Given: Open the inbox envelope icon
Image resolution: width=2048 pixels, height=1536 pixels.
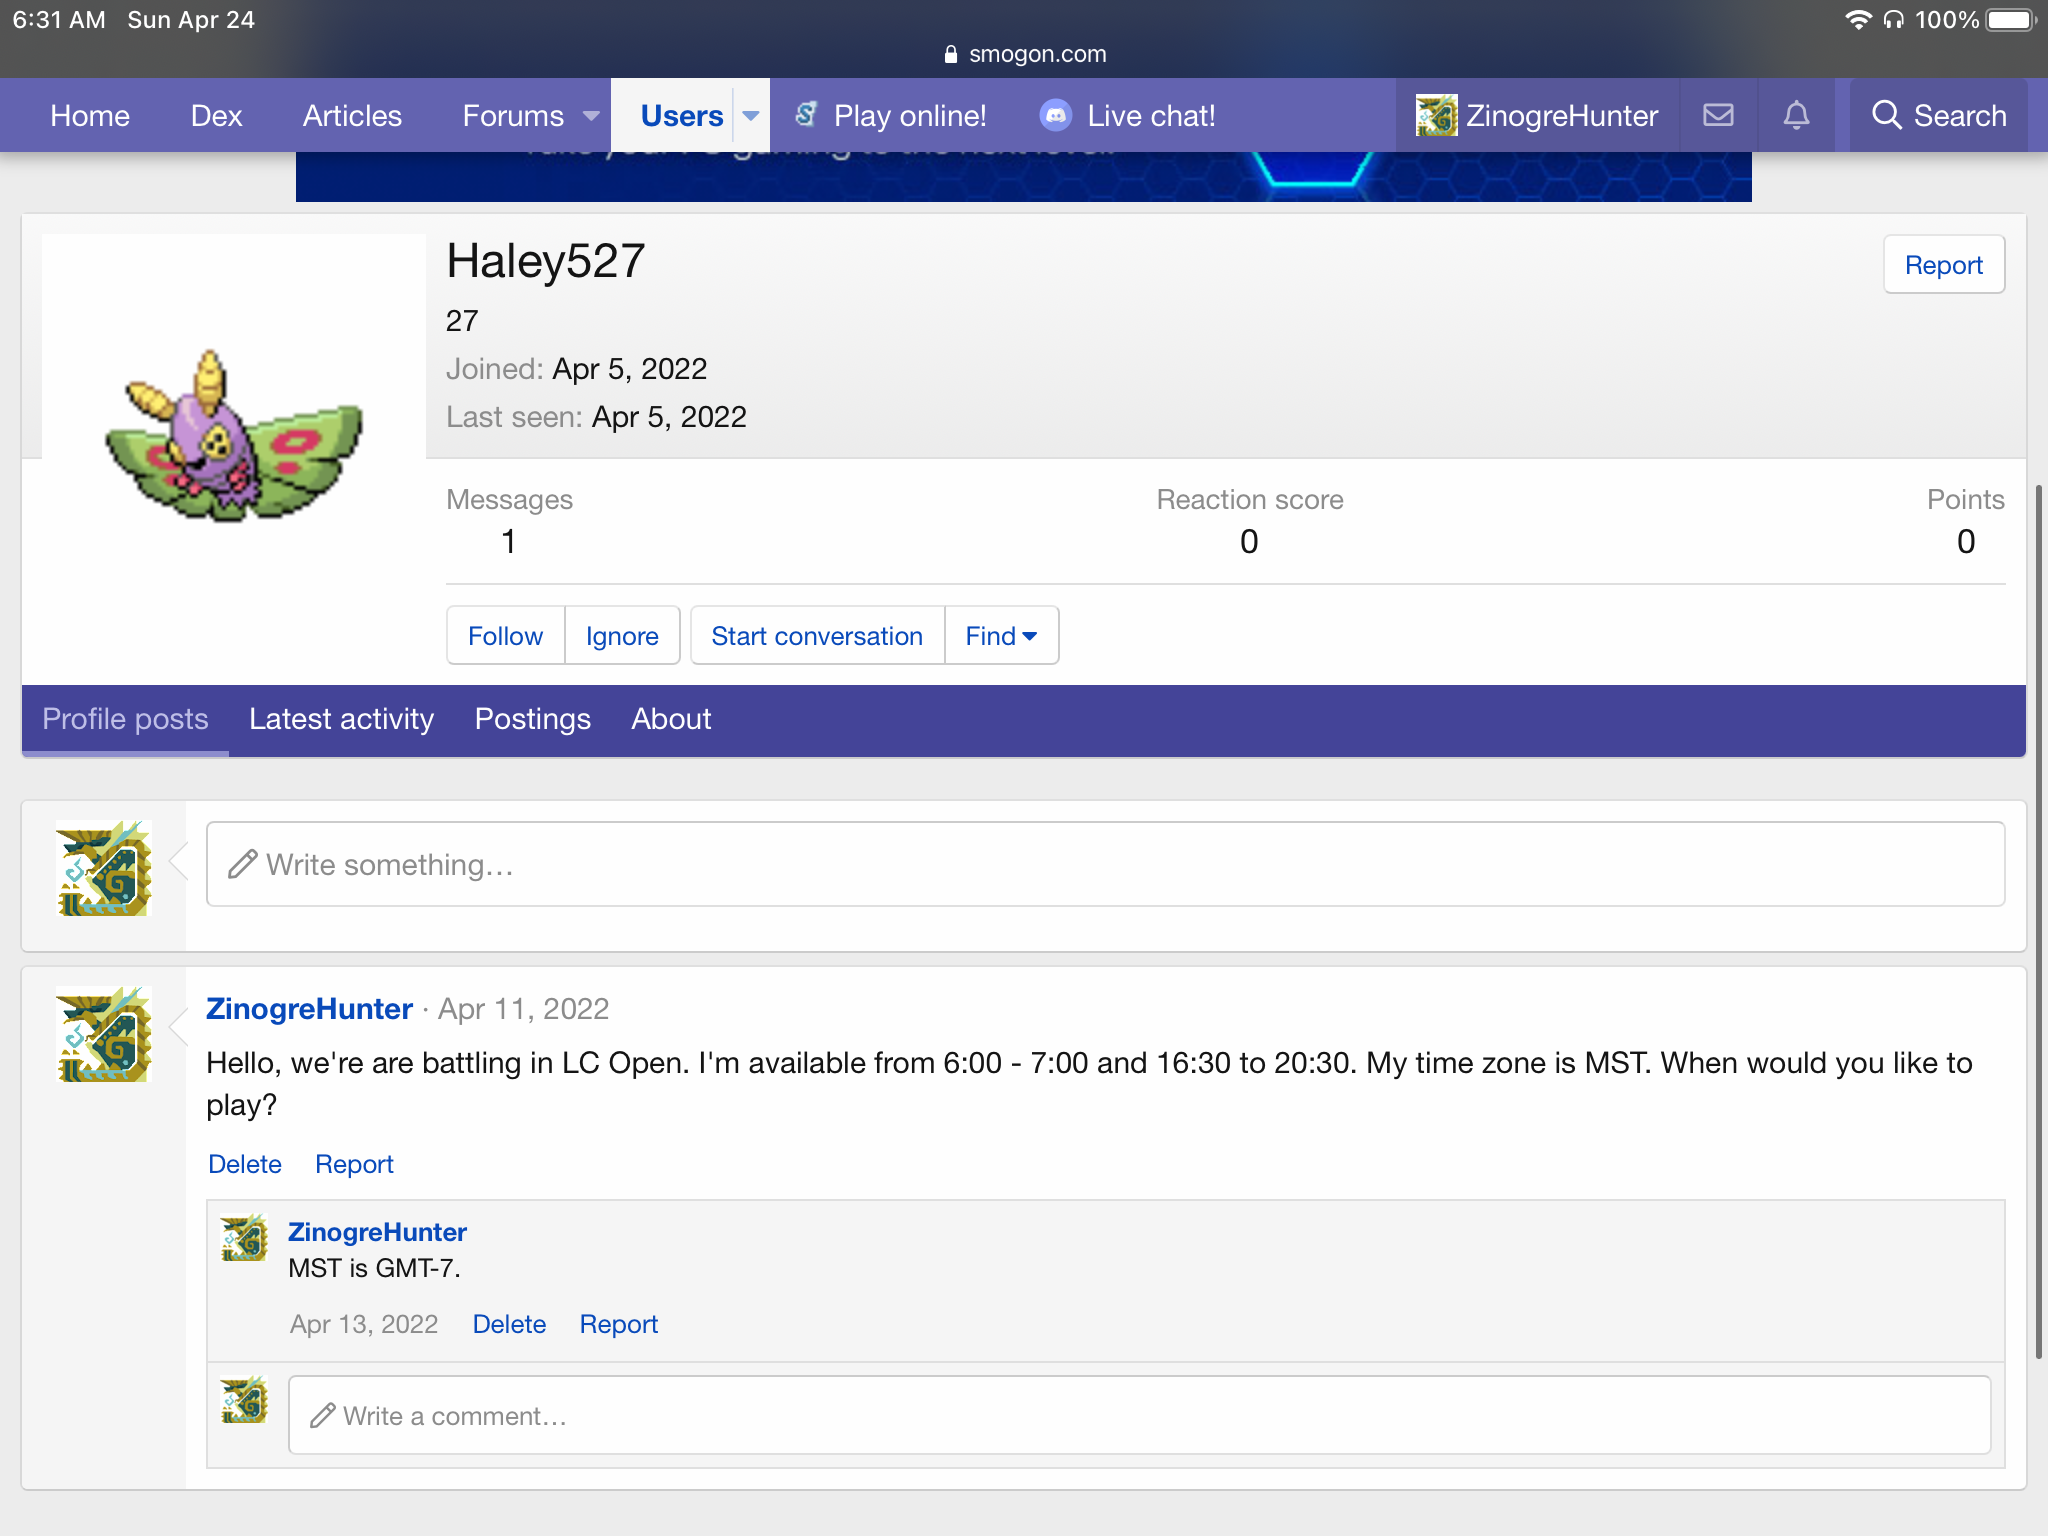Looking at the screenshot, I should (1718, 115).
